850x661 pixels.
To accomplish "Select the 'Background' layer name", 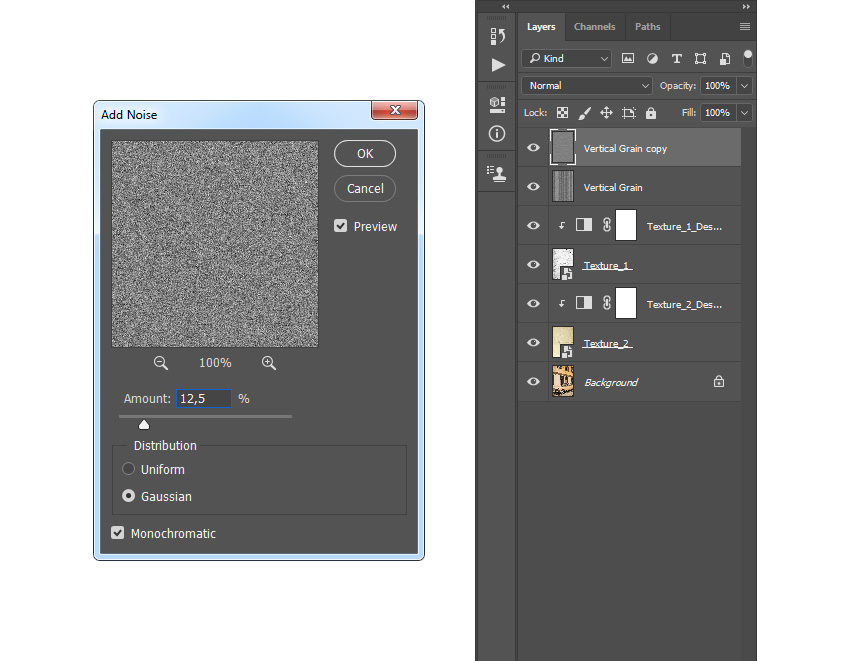I will [x=611, y=382].
